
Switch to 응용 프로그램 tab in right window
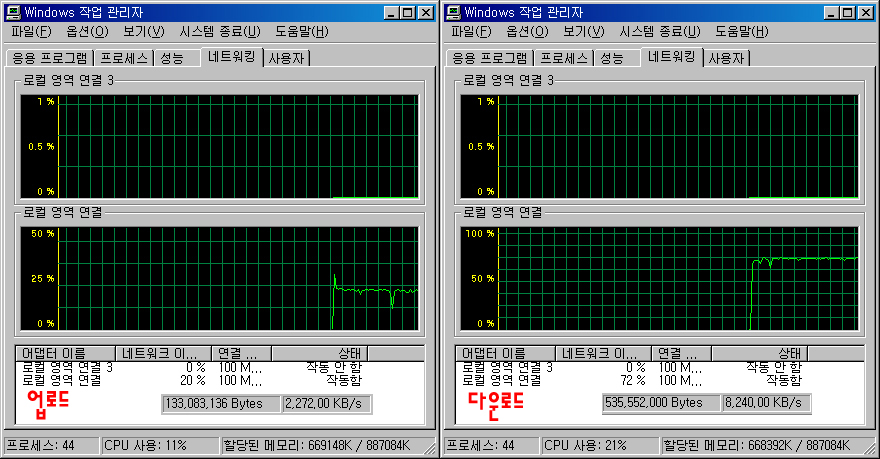click(x=489, y=58)
